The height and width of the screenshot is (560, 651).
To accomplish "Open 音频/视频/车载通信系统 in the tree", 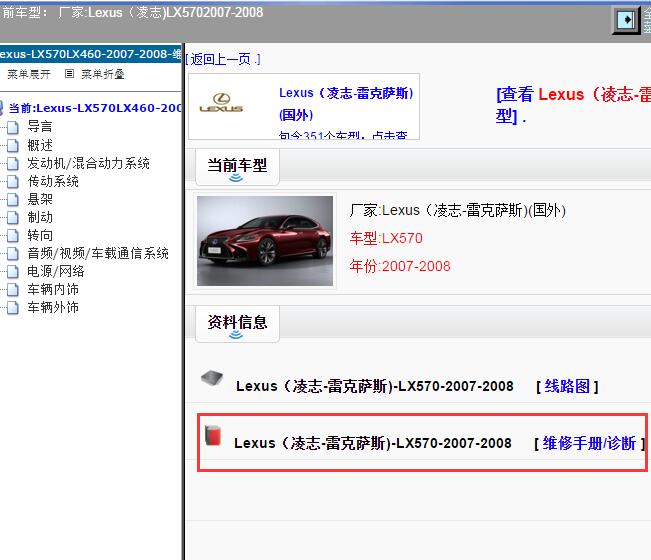I will click(98, 253).
